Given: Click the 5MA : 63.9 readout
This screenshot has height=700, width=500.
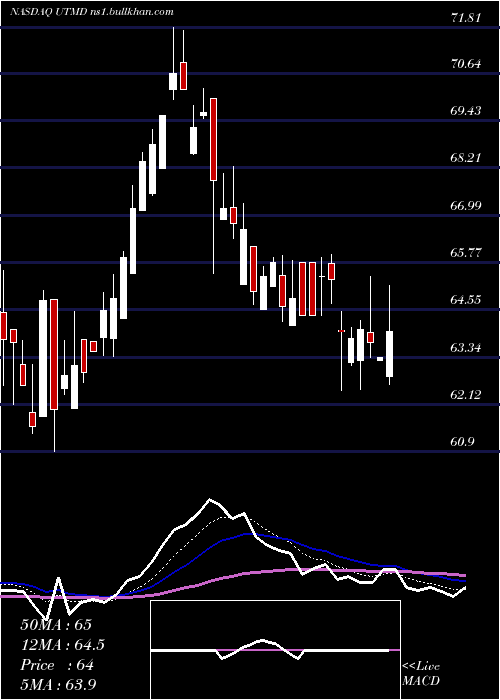Looking at the screenshot, I should click(x=58, y=685).
